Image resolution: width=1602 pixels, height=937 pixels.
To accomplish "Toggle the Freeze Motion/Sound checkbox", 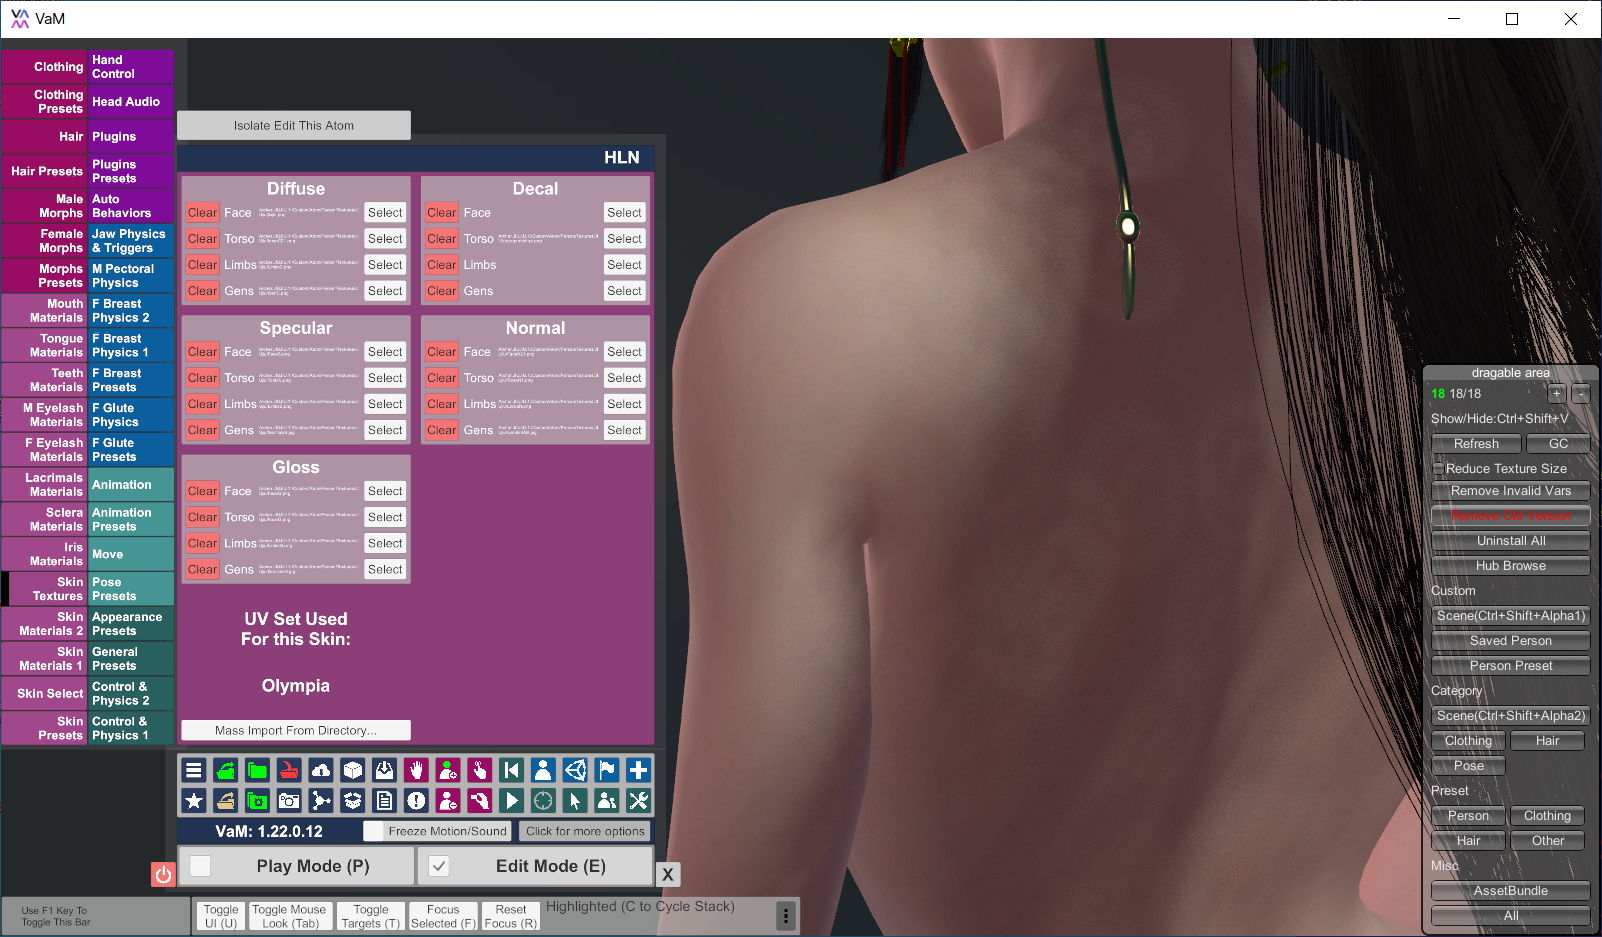I will [x=373, y=831].
